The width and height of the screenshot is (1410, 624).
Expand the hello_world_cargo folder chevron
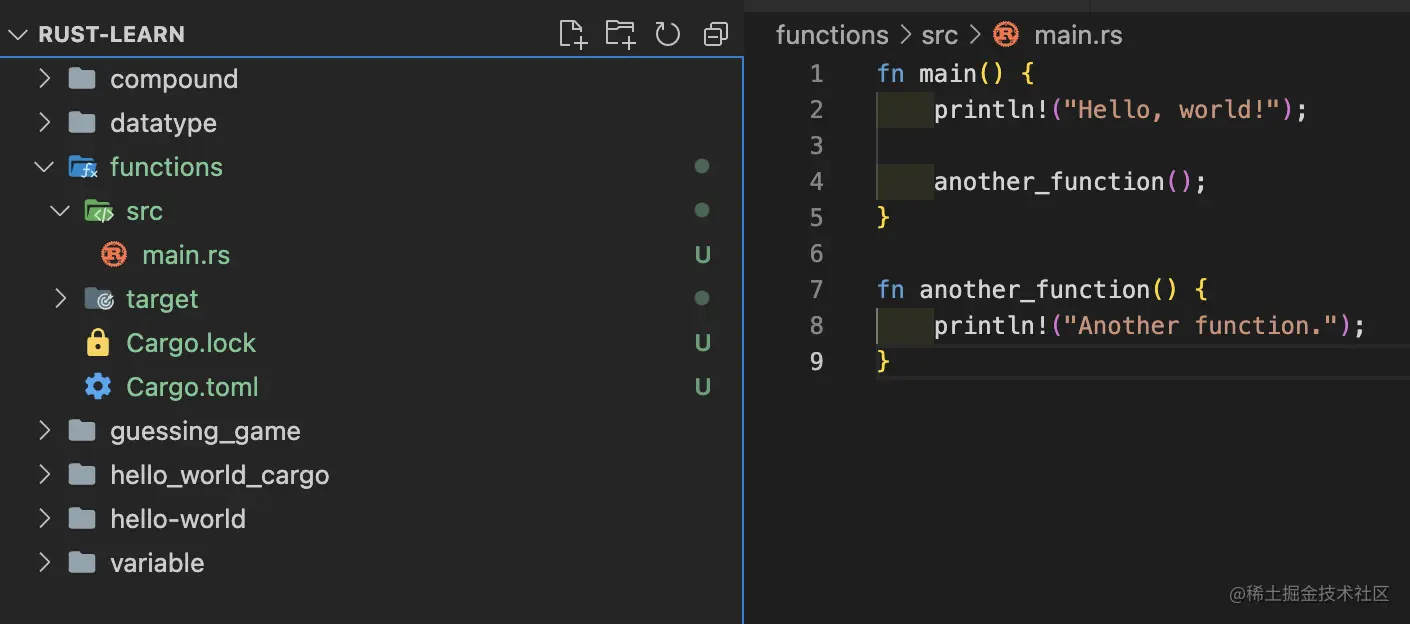44,474
